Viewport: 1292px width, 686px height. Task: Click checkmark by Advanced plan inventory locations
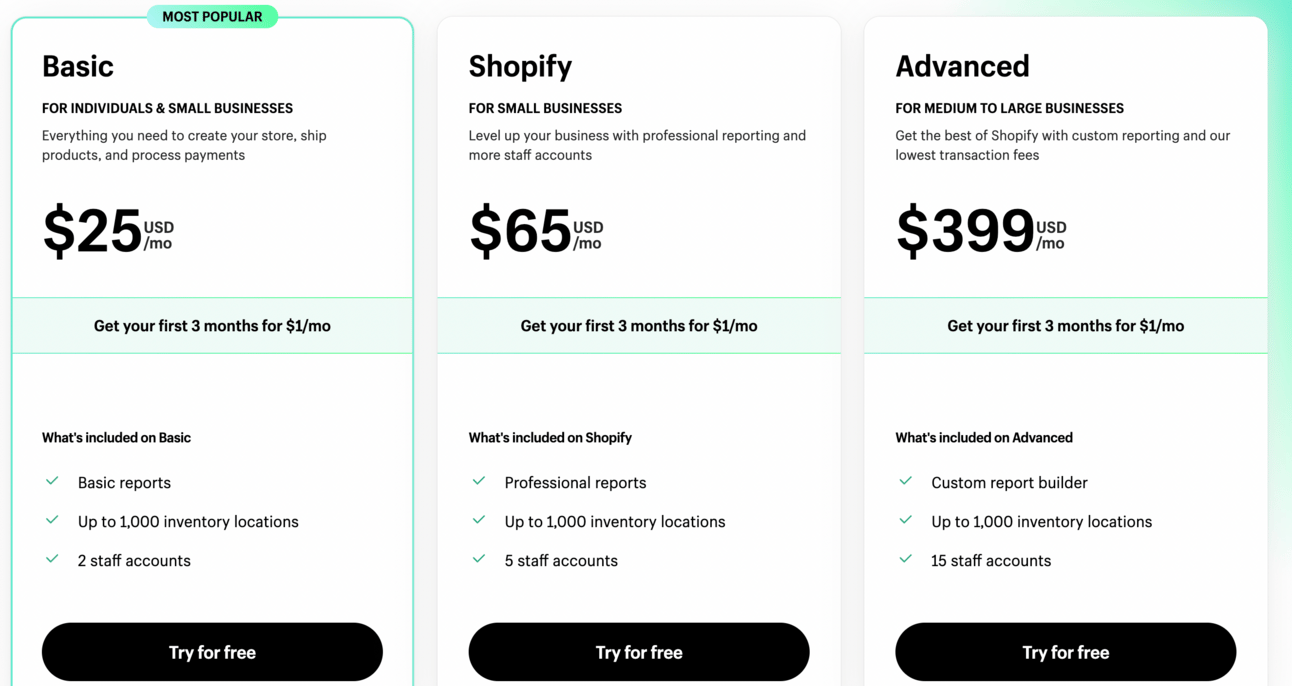906,520
